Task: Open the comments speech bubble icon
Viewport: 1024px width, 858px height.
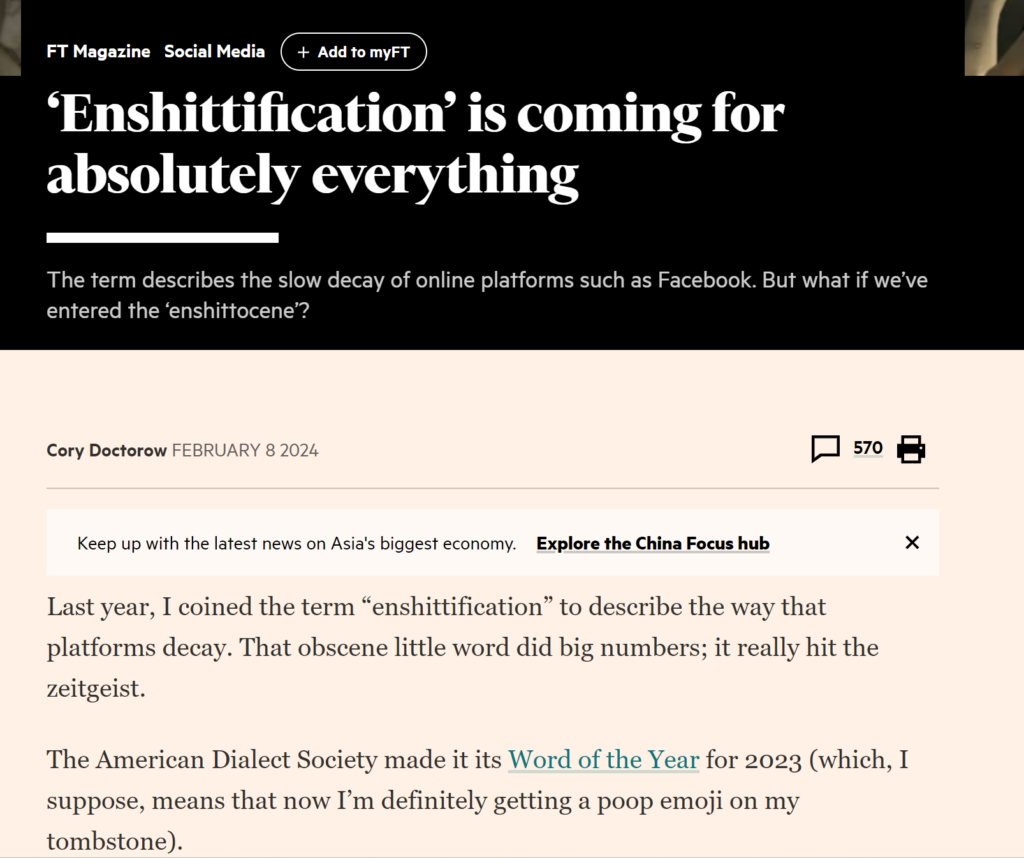Action: click(x=825, y=449)
